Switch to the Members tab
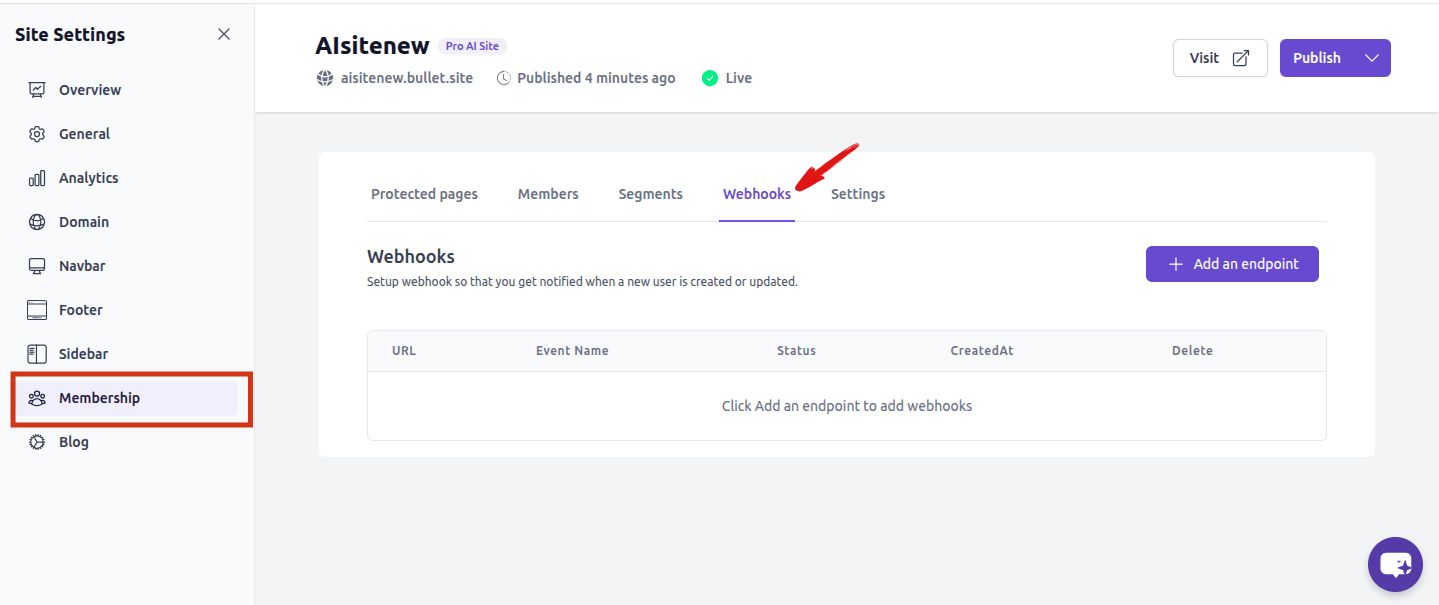This screenshot has width=1439, height=605. coord(548,194)
